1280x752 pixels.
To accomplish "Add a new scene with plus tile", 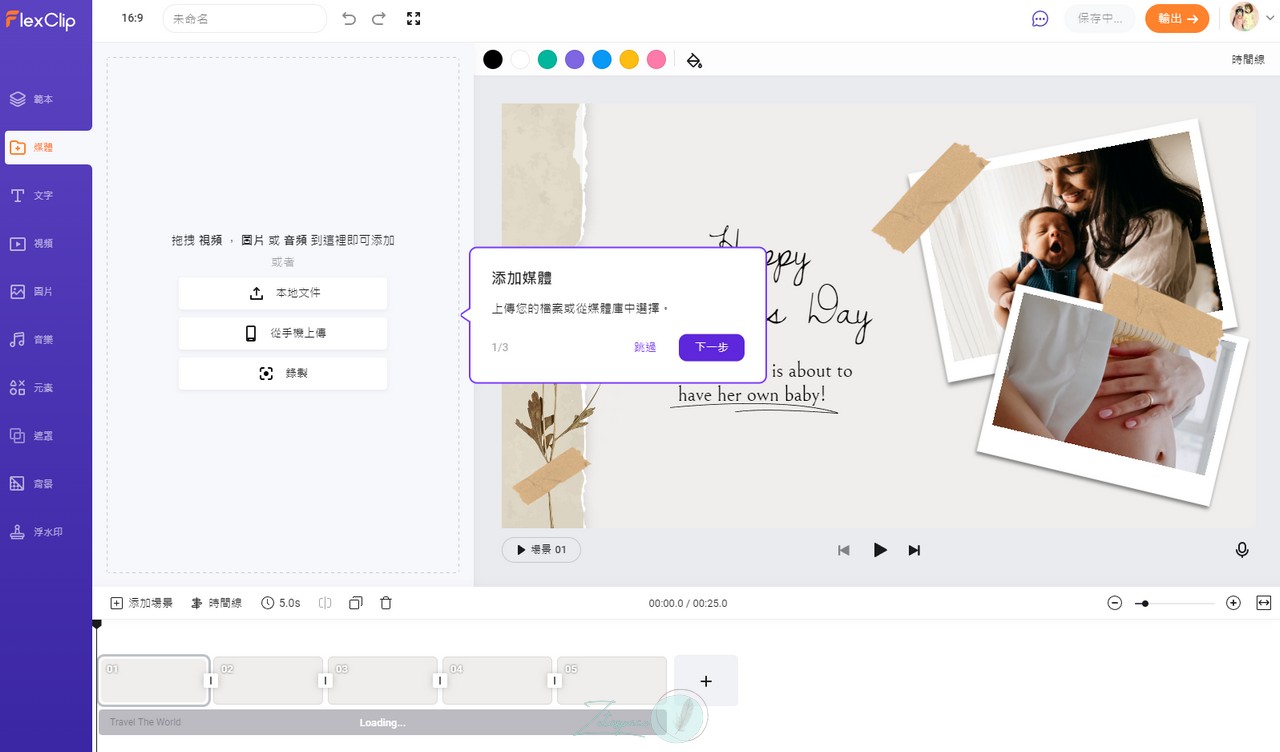I will 706,681.
